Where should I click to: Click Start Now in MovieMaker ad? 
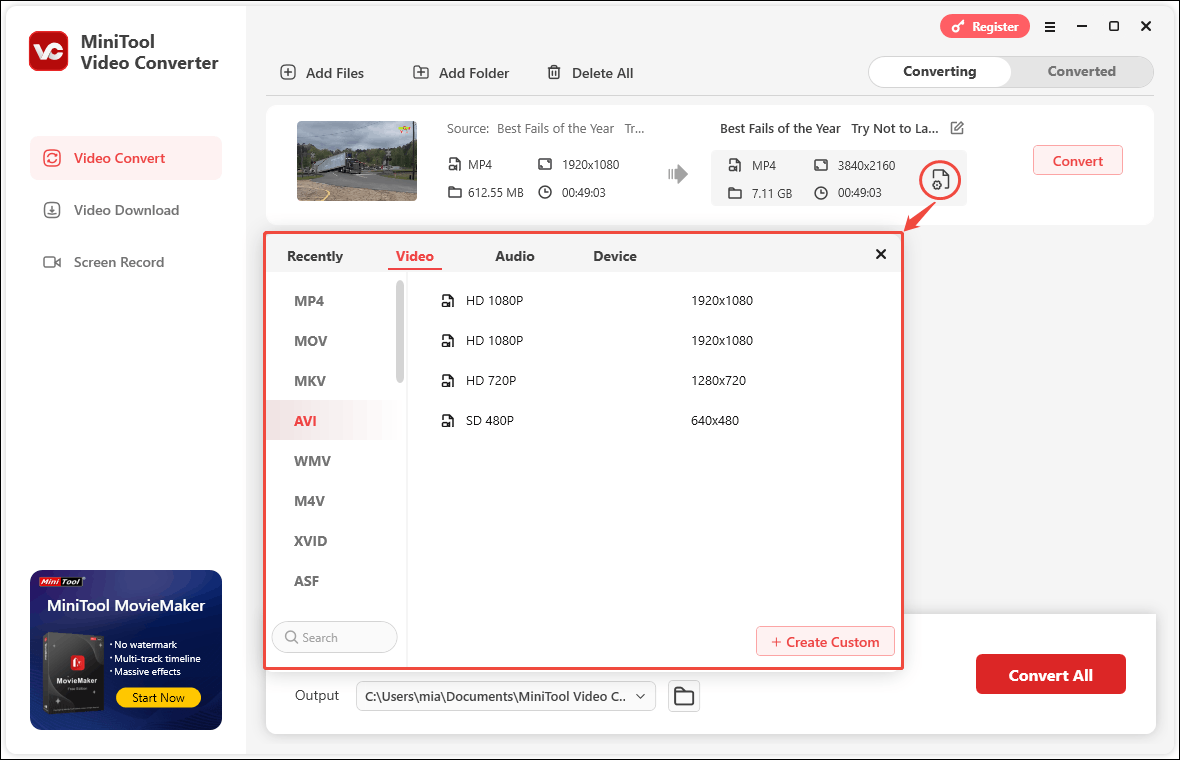pyautogui.click(x=158, y=698)
